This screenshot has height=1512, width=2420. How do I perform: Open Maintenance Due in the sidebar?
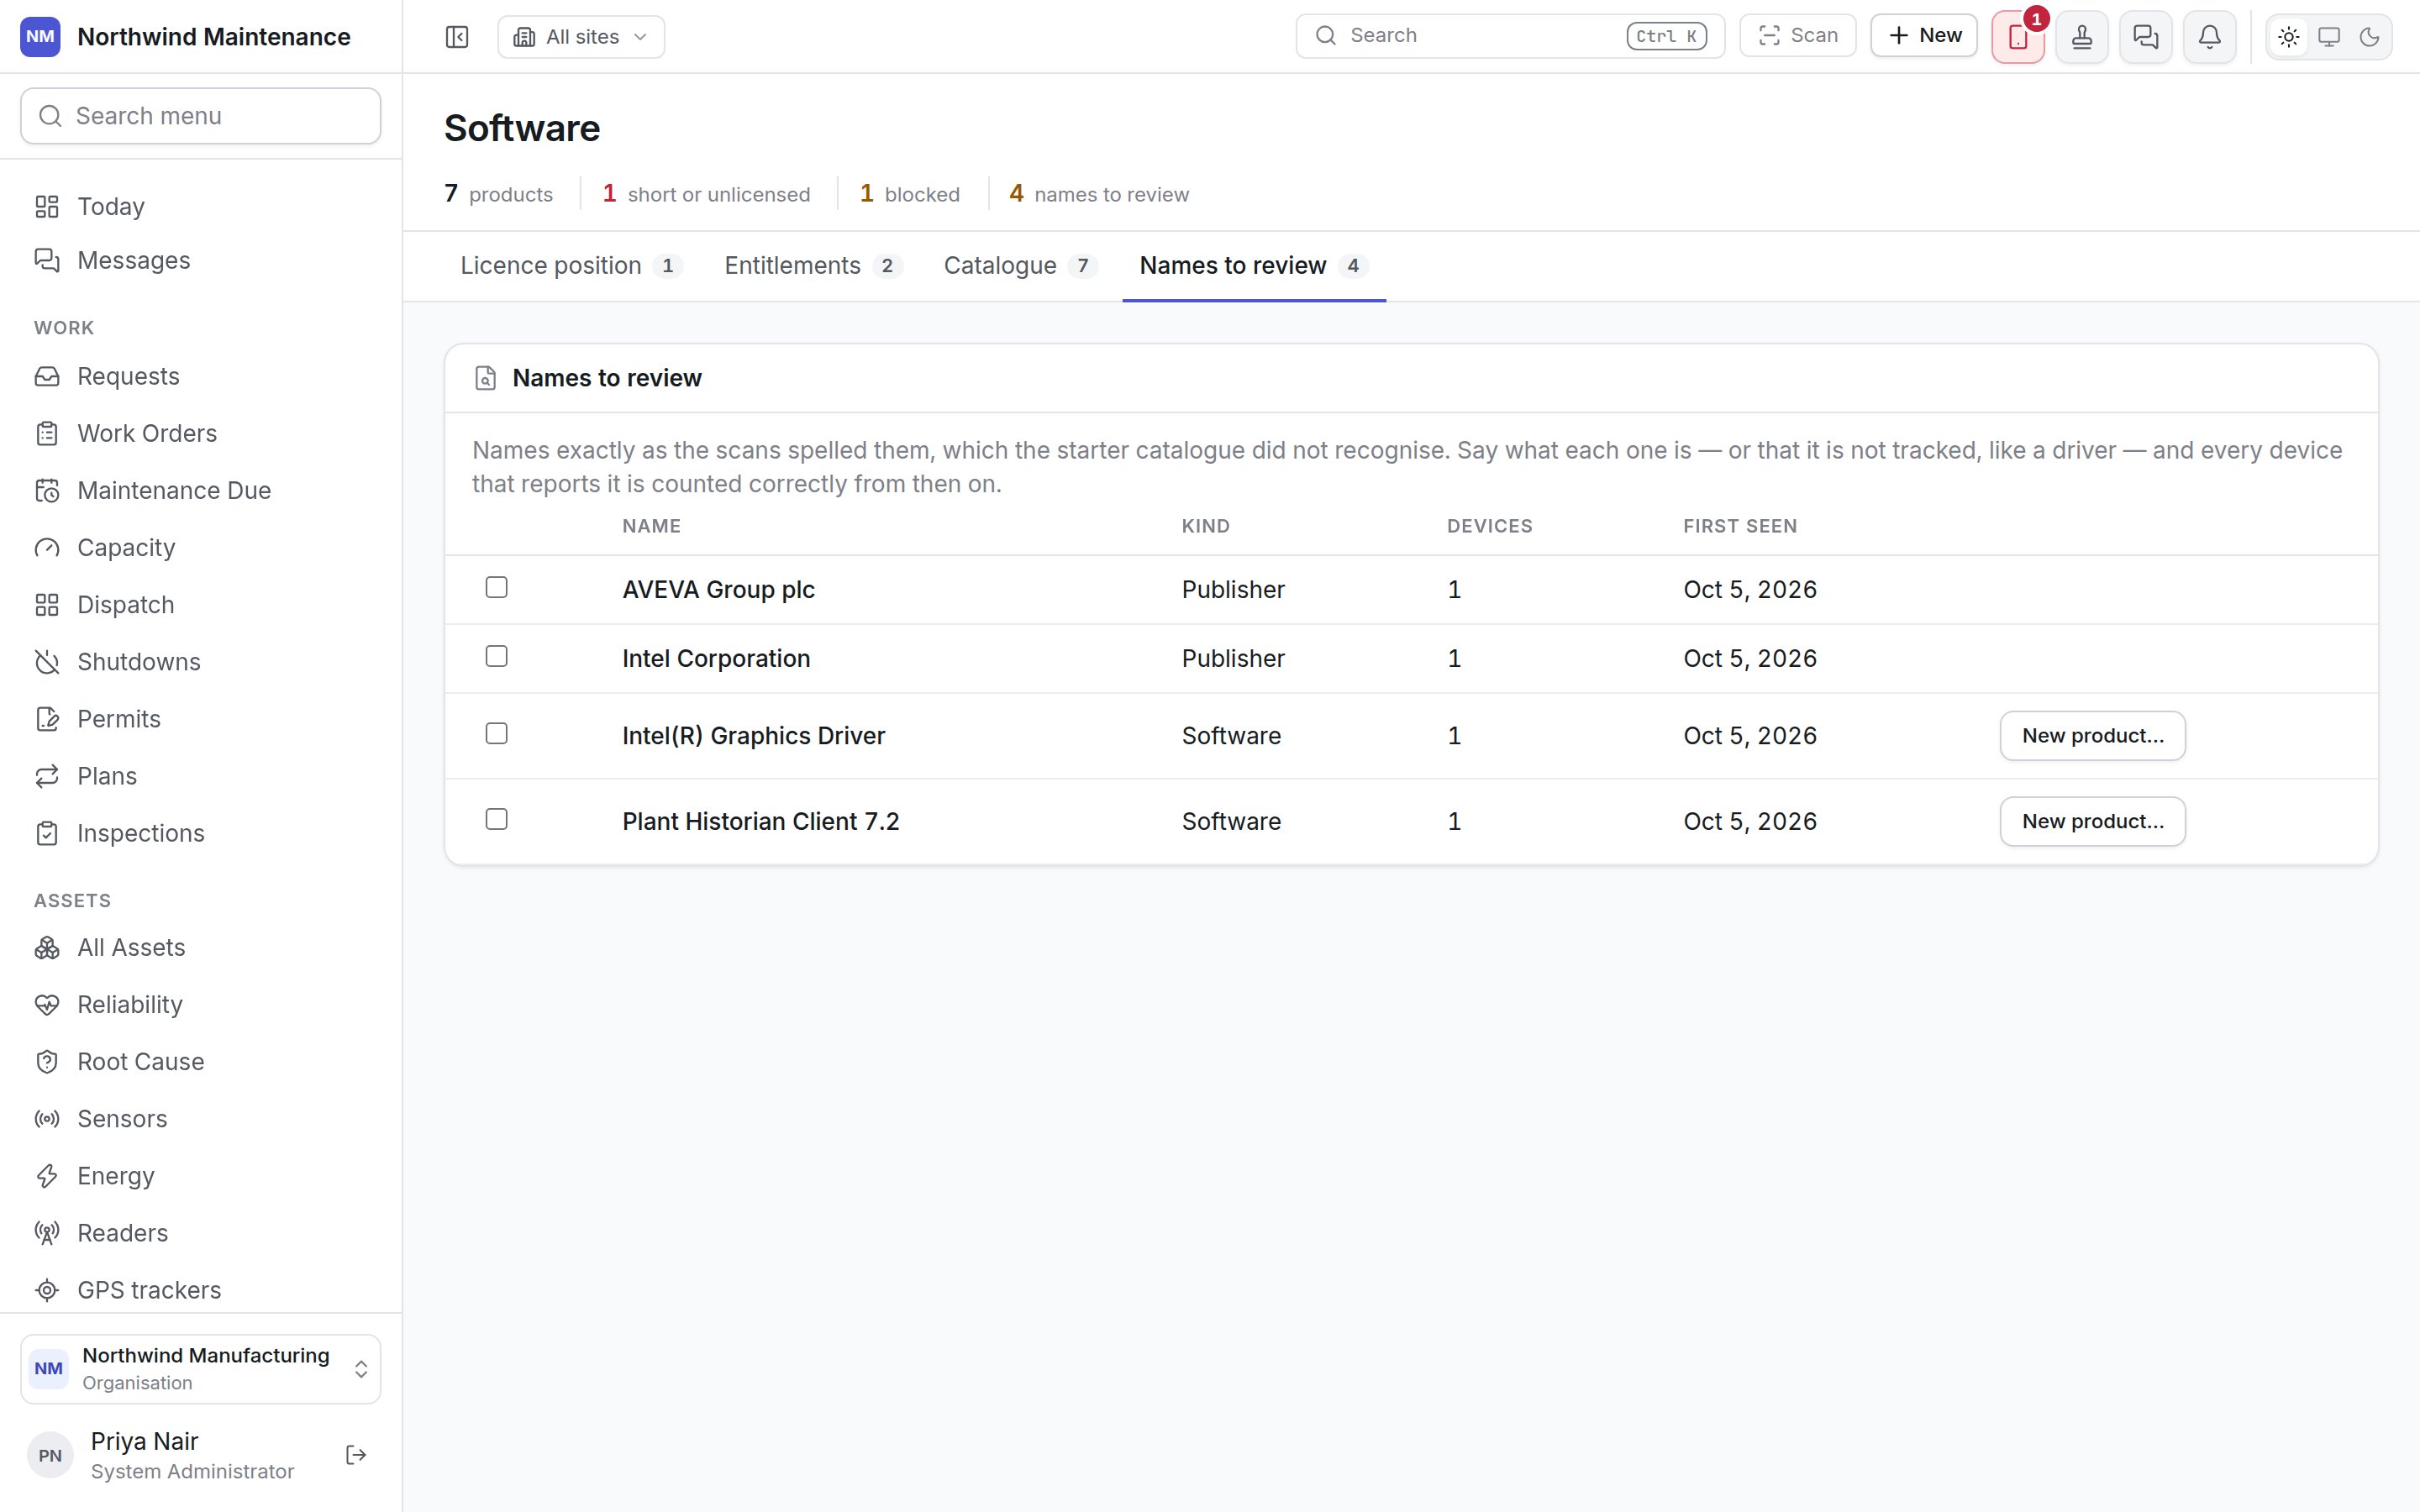[200, 491]
